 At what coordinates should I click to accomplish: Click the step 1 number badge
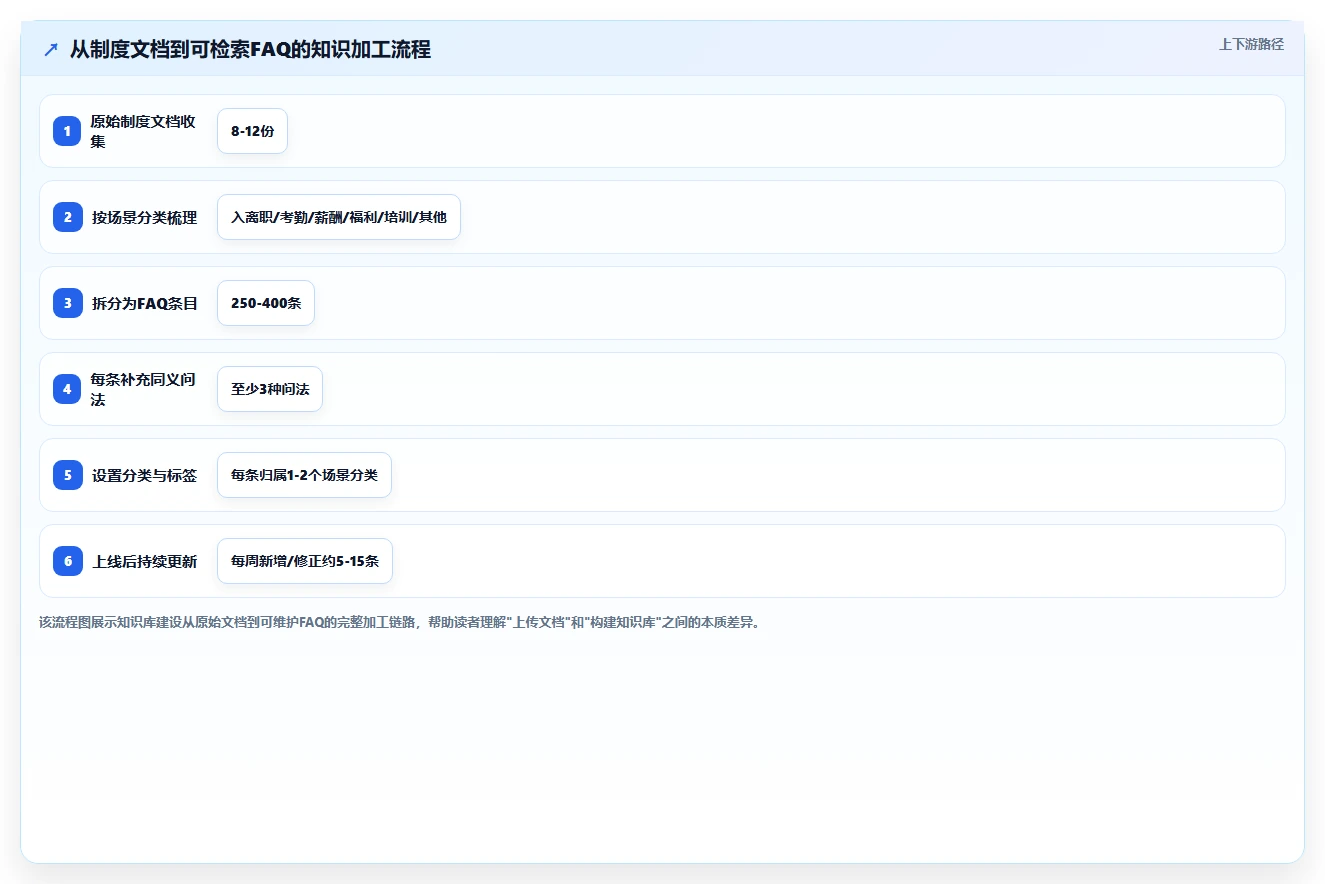click(x=67, y=131)
